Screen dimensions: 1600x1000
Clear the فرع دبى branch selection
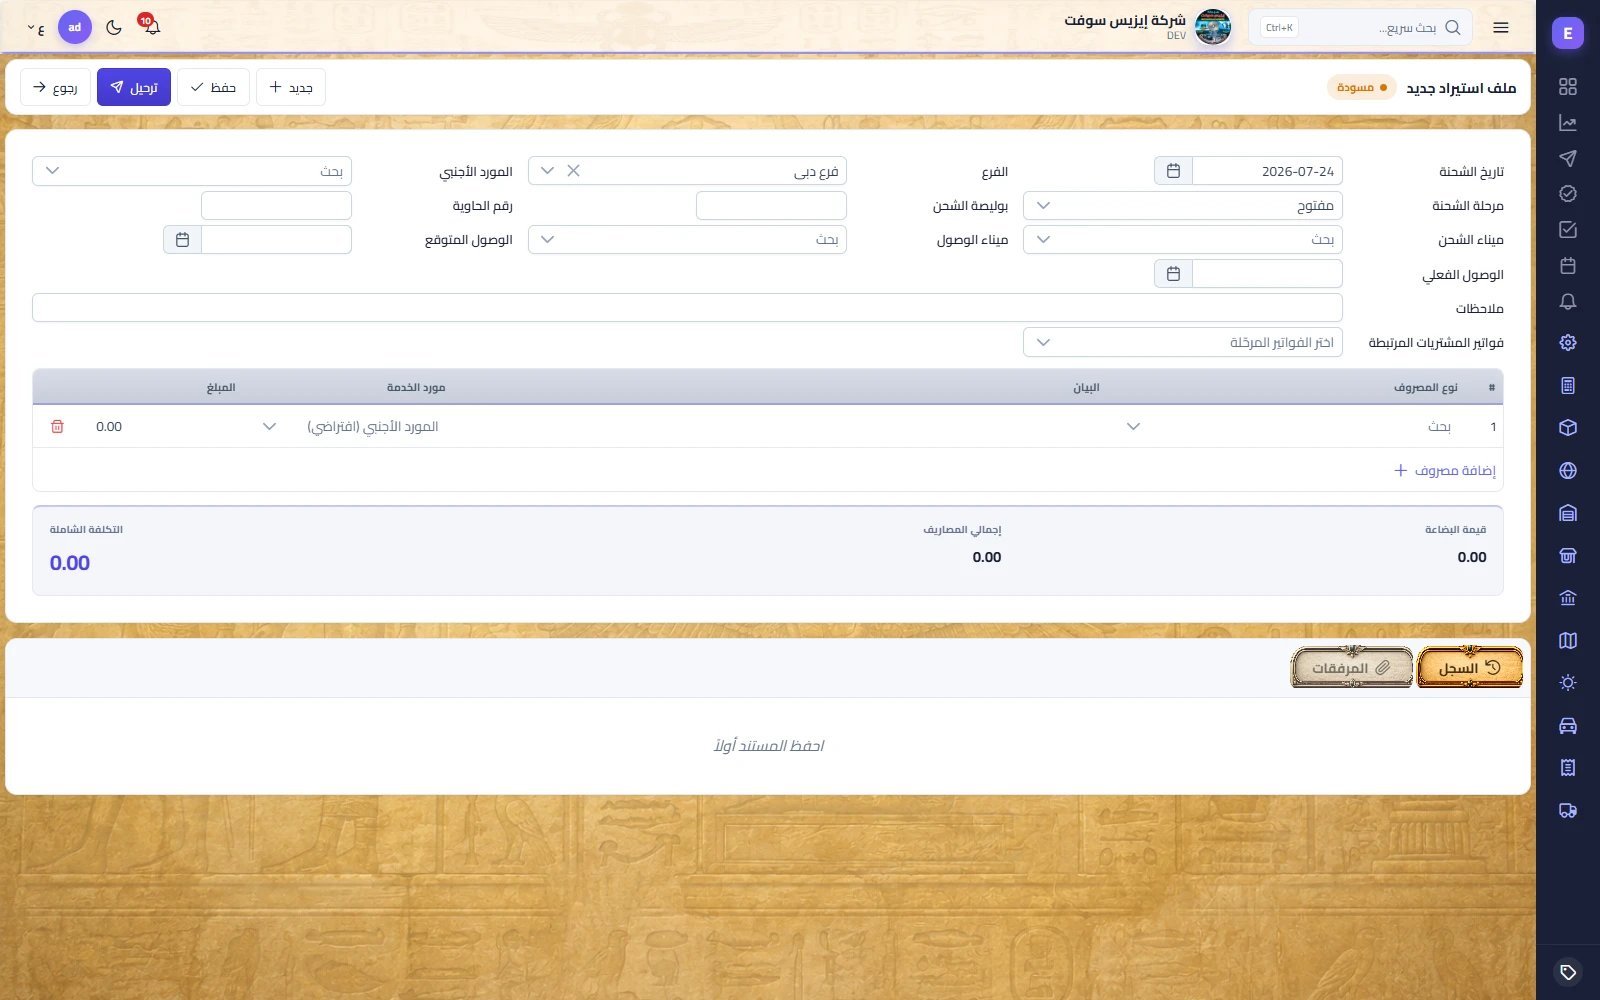click(573, 171)
